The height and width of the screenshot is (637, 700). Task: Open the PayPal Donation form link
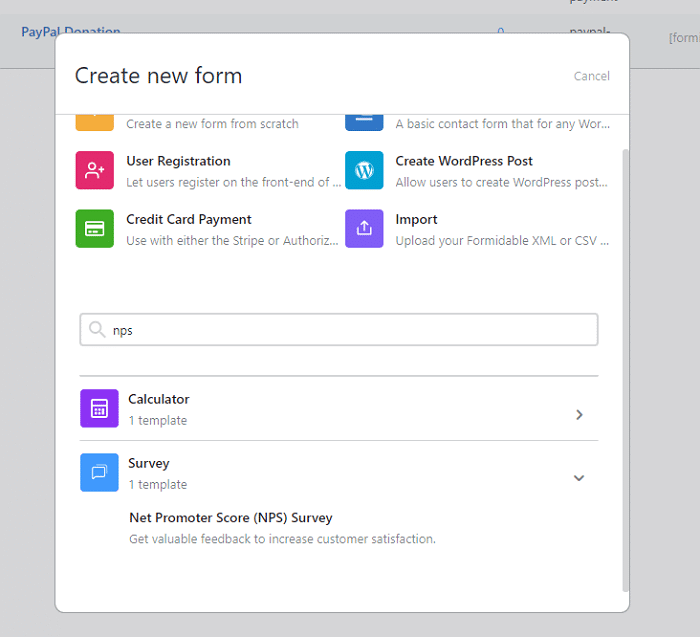pos(70,32)
